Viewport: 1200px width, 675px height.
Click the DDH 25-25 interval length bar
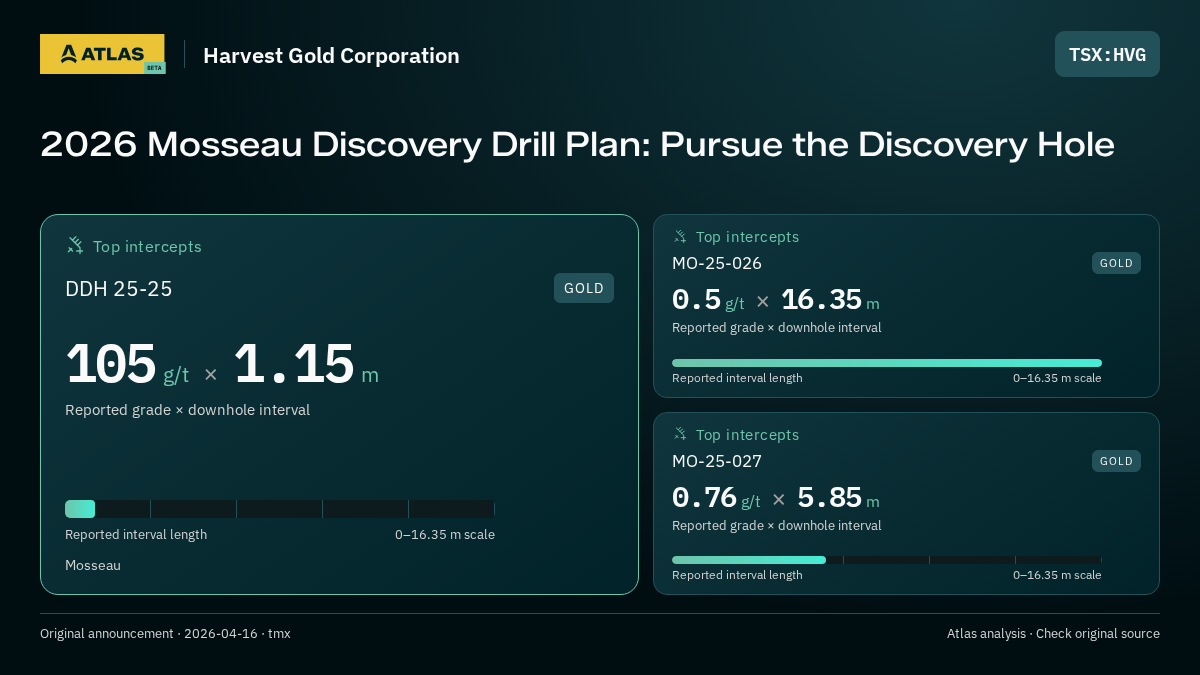coord(280,509)
